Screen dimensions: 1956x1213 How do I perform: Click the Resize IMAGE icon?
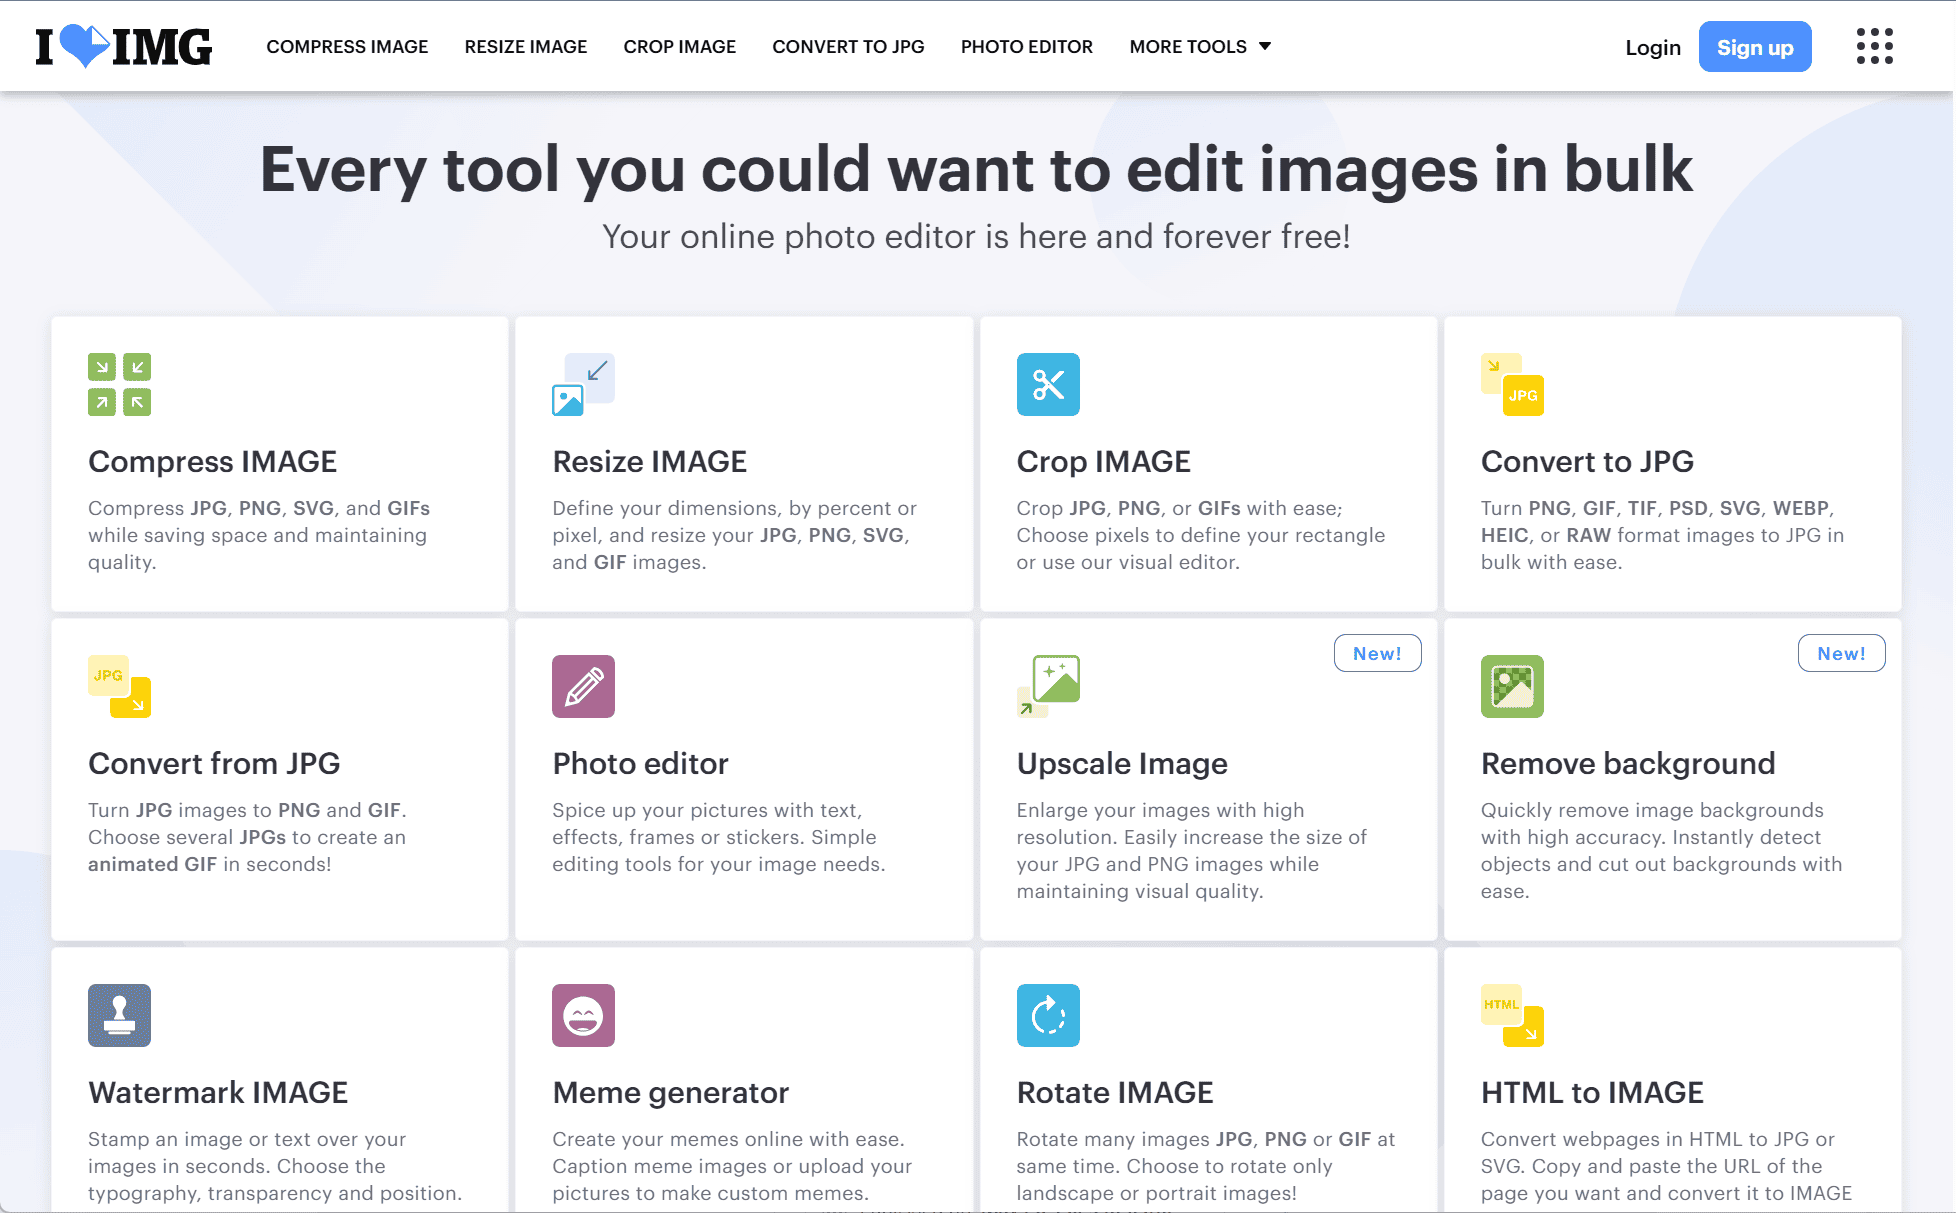(583, 384)
